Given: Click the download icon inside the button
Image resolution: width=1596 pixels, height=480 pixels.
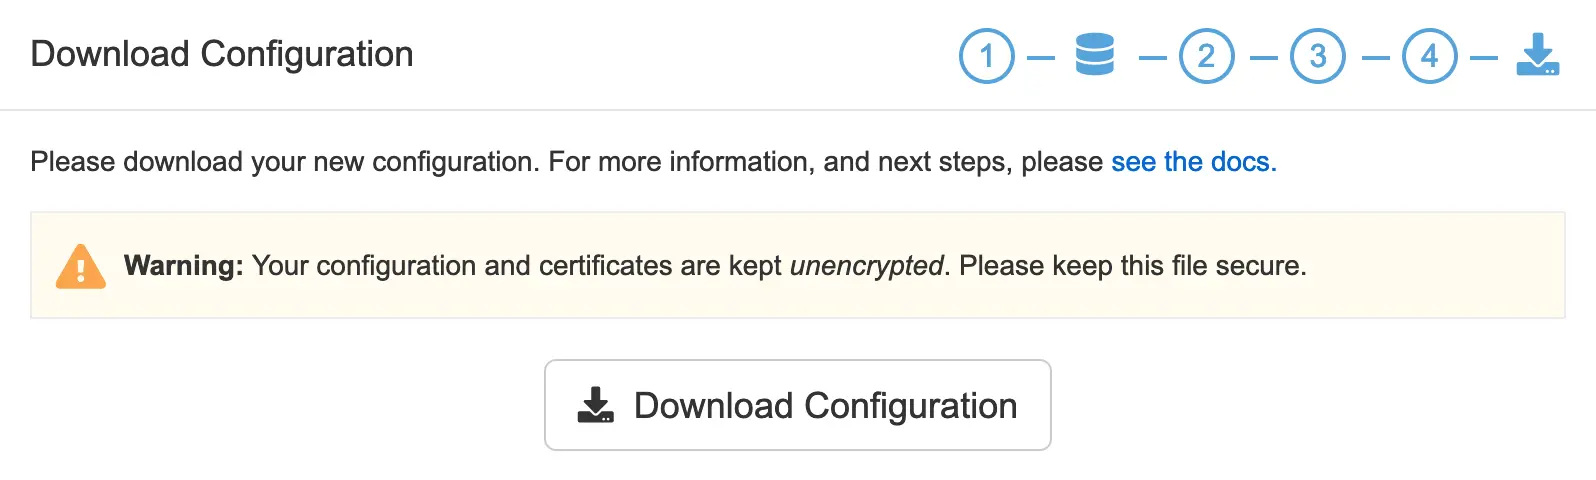Looking at the screenshot, I should point(596,405).
